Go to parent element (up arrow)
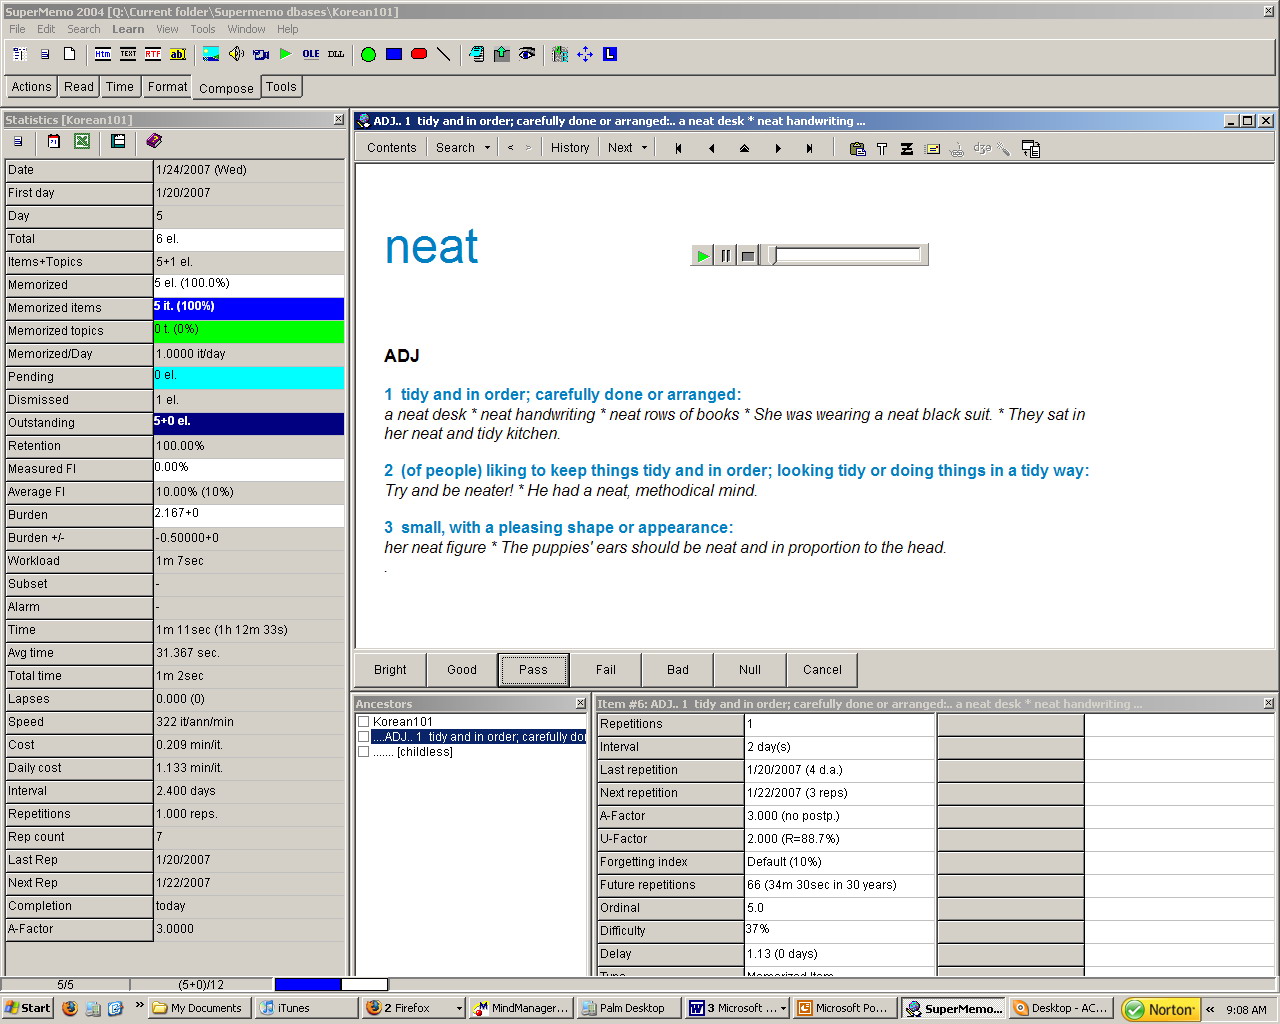1280x1024 pixels. pos(744,148)
